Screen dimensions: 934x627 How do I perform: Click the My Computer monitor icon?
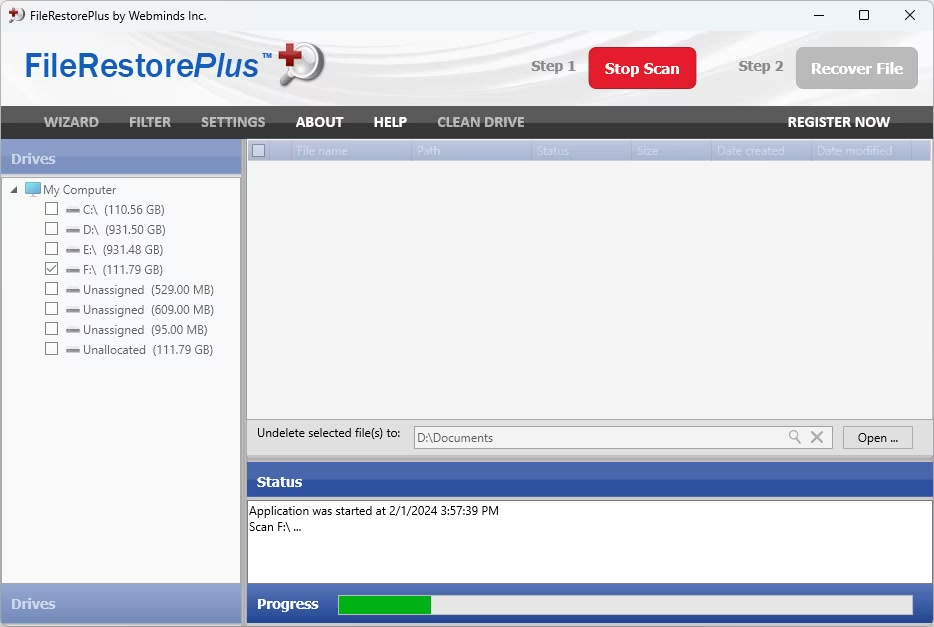(33, 189)
